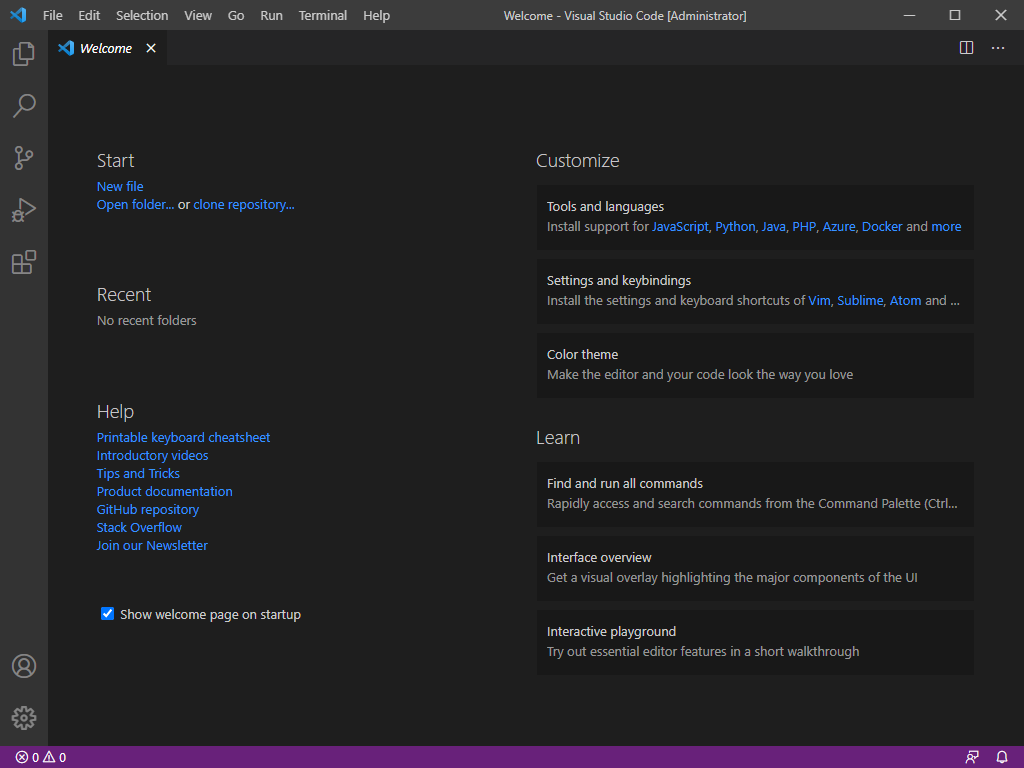Open the Explorer sidebar icon
This screenshot has height=768, width=1024.
(22, 54)
